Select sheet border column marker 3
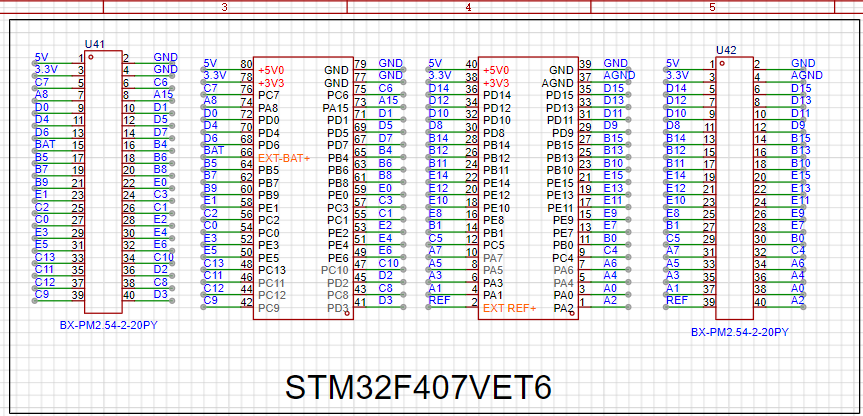The height and width of the screenshot is (416, 863). click(224, 7)
